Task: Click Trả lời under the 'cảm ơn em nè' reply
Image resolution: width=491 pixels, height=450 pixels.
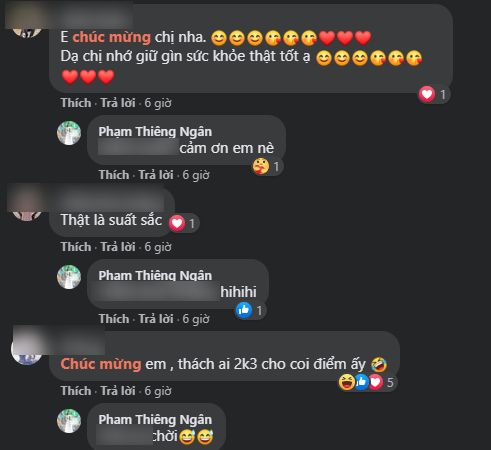Action: 156,175
